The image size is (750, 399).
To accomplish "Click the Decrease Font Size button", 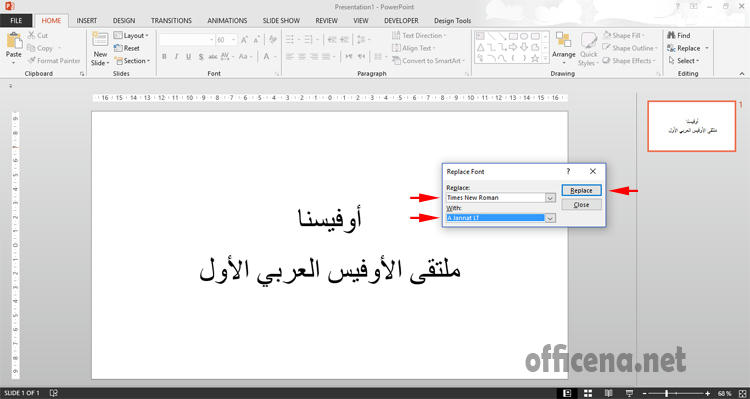I will coord(257,40).
